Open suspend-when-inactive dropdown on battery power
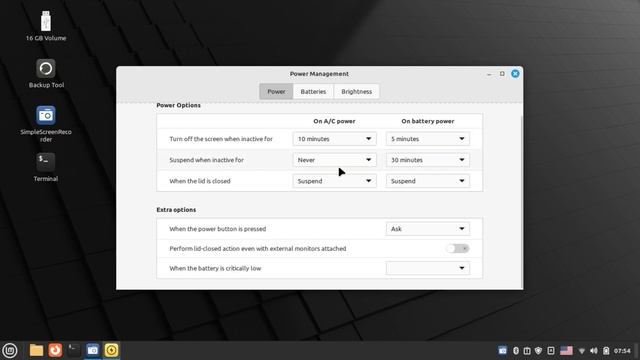The image size is (640, 360). click(427, 160)
